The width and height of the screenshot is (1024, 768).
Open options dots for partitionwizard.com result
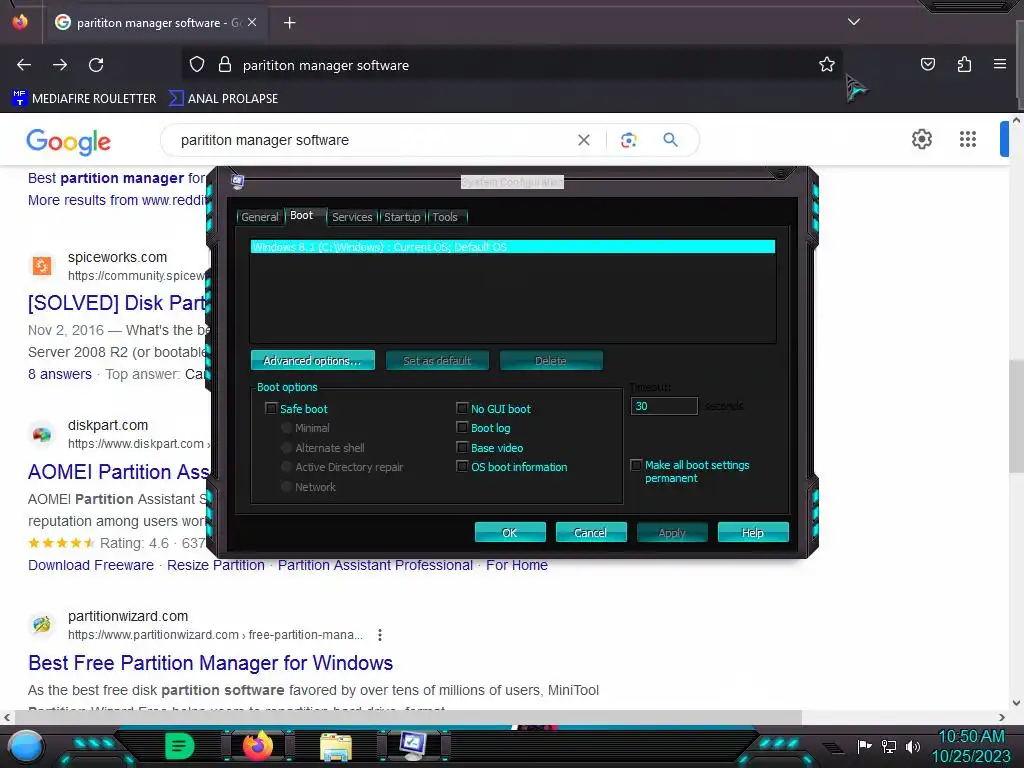(379, 635)
